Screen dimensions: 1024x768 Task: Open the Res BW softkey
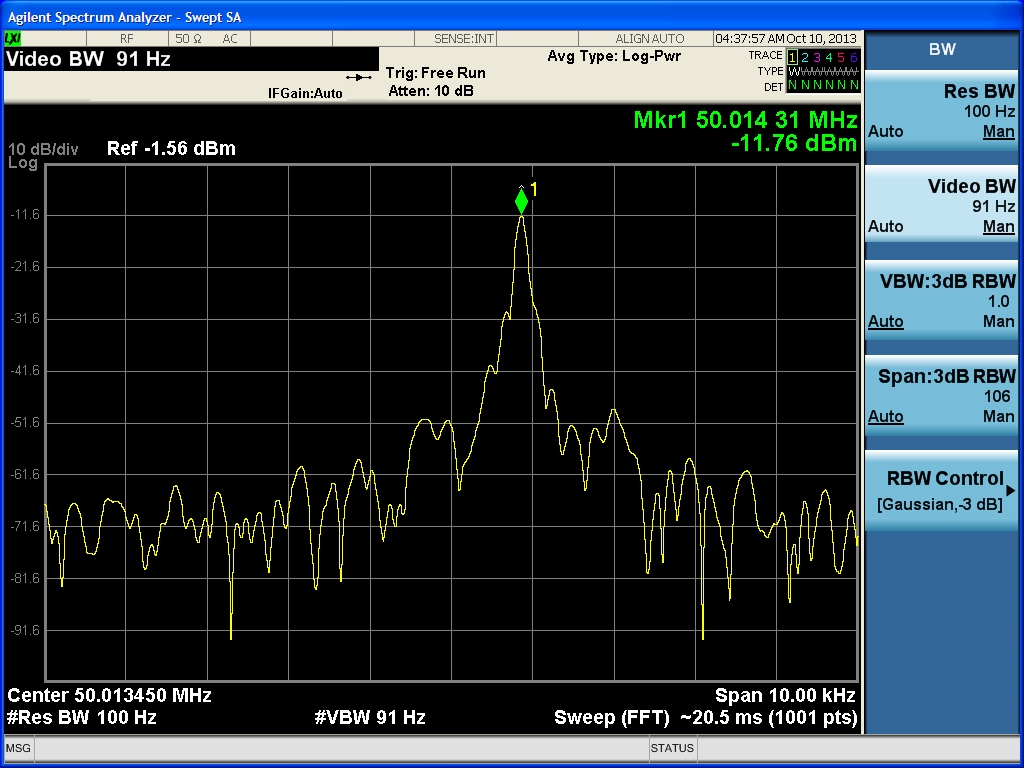942,110
